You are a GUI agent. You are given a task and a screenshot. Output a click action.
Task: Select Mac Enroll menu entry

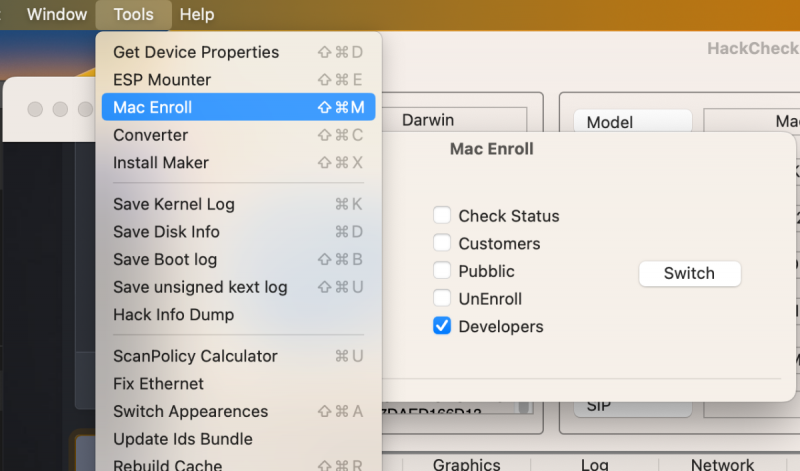click(x=153, y=107)
